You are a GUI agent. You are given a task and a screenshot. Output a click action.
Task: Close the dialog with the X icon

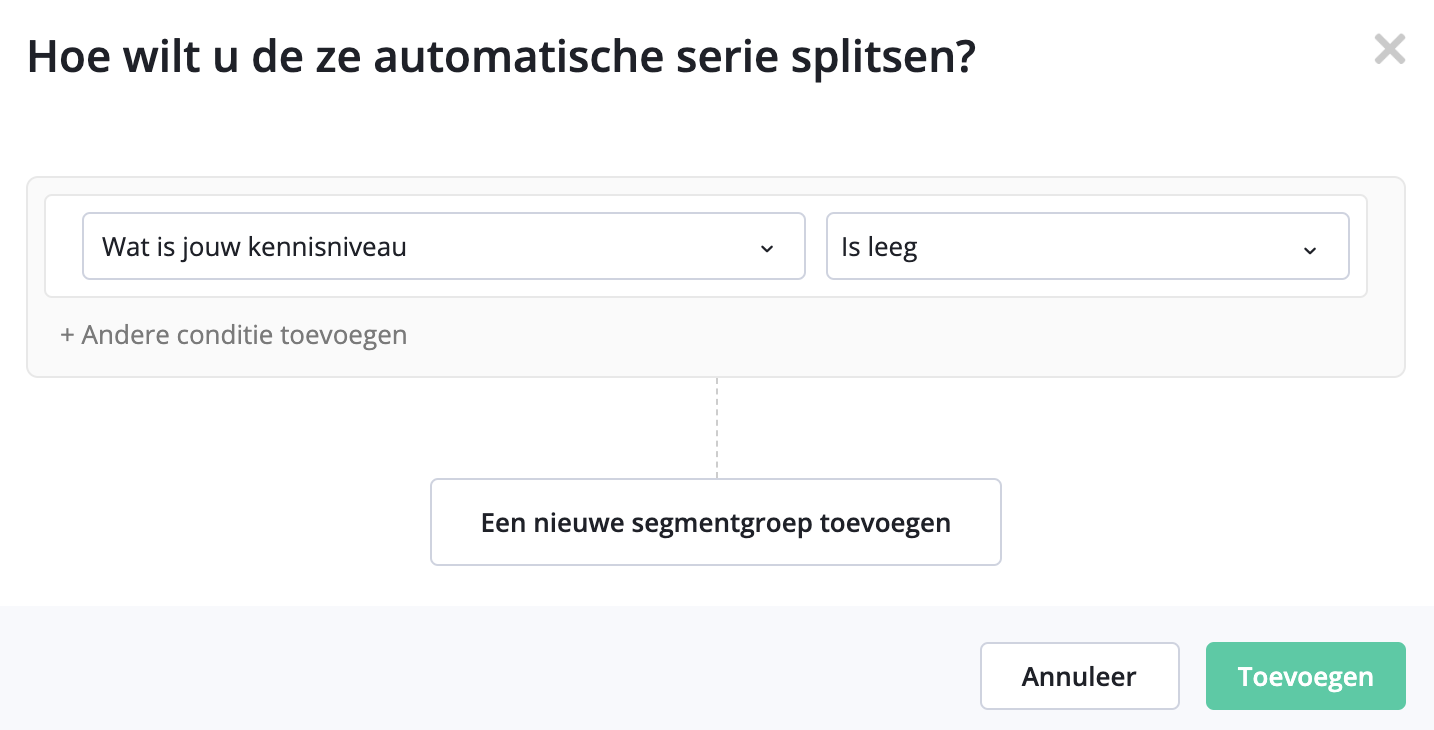1389,48
